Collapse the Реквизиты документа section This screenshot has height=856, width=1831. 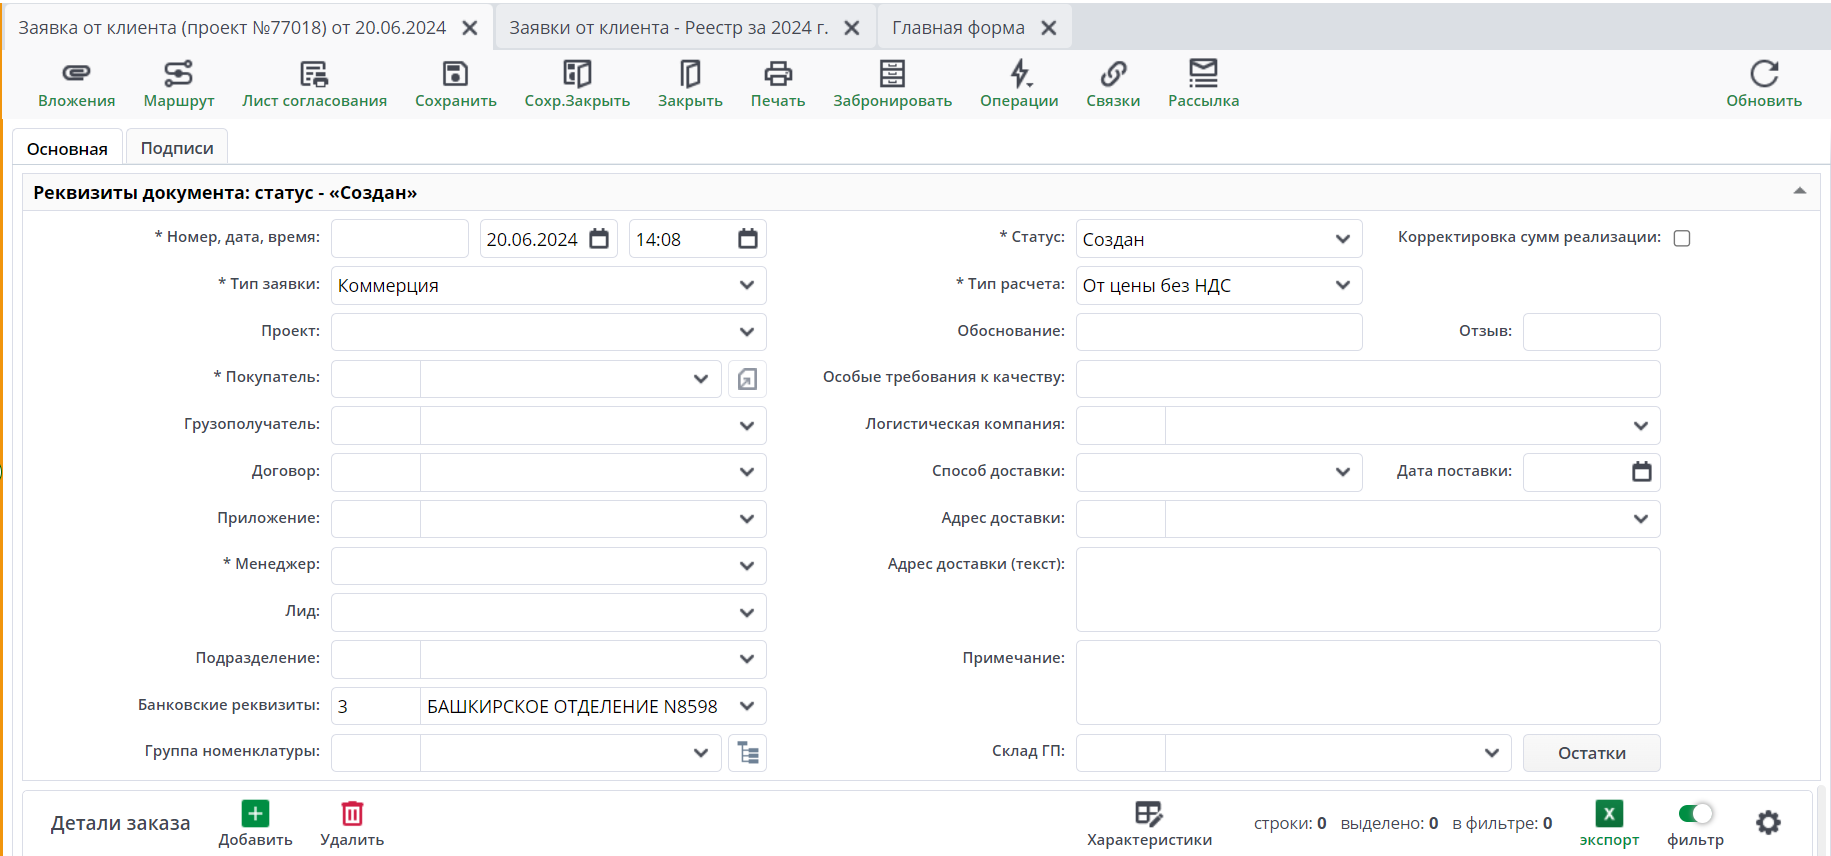(1799, 191)
